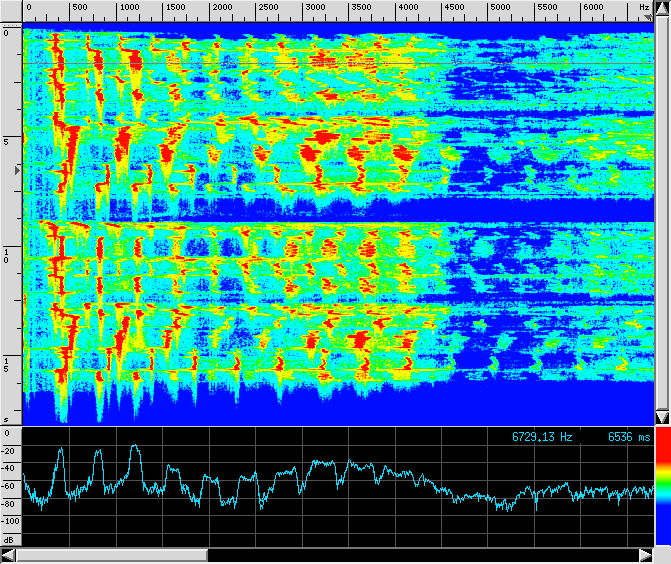This screenshot has height=564, width=671.
Task: Click the 6536 ms time readout
Action: click(x=629, y=437)
